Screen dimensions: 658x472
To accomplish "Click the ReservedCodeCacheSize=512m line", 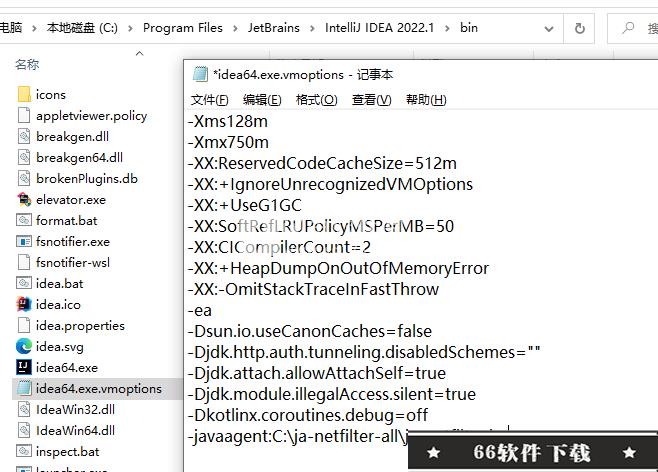I will 322,163.
